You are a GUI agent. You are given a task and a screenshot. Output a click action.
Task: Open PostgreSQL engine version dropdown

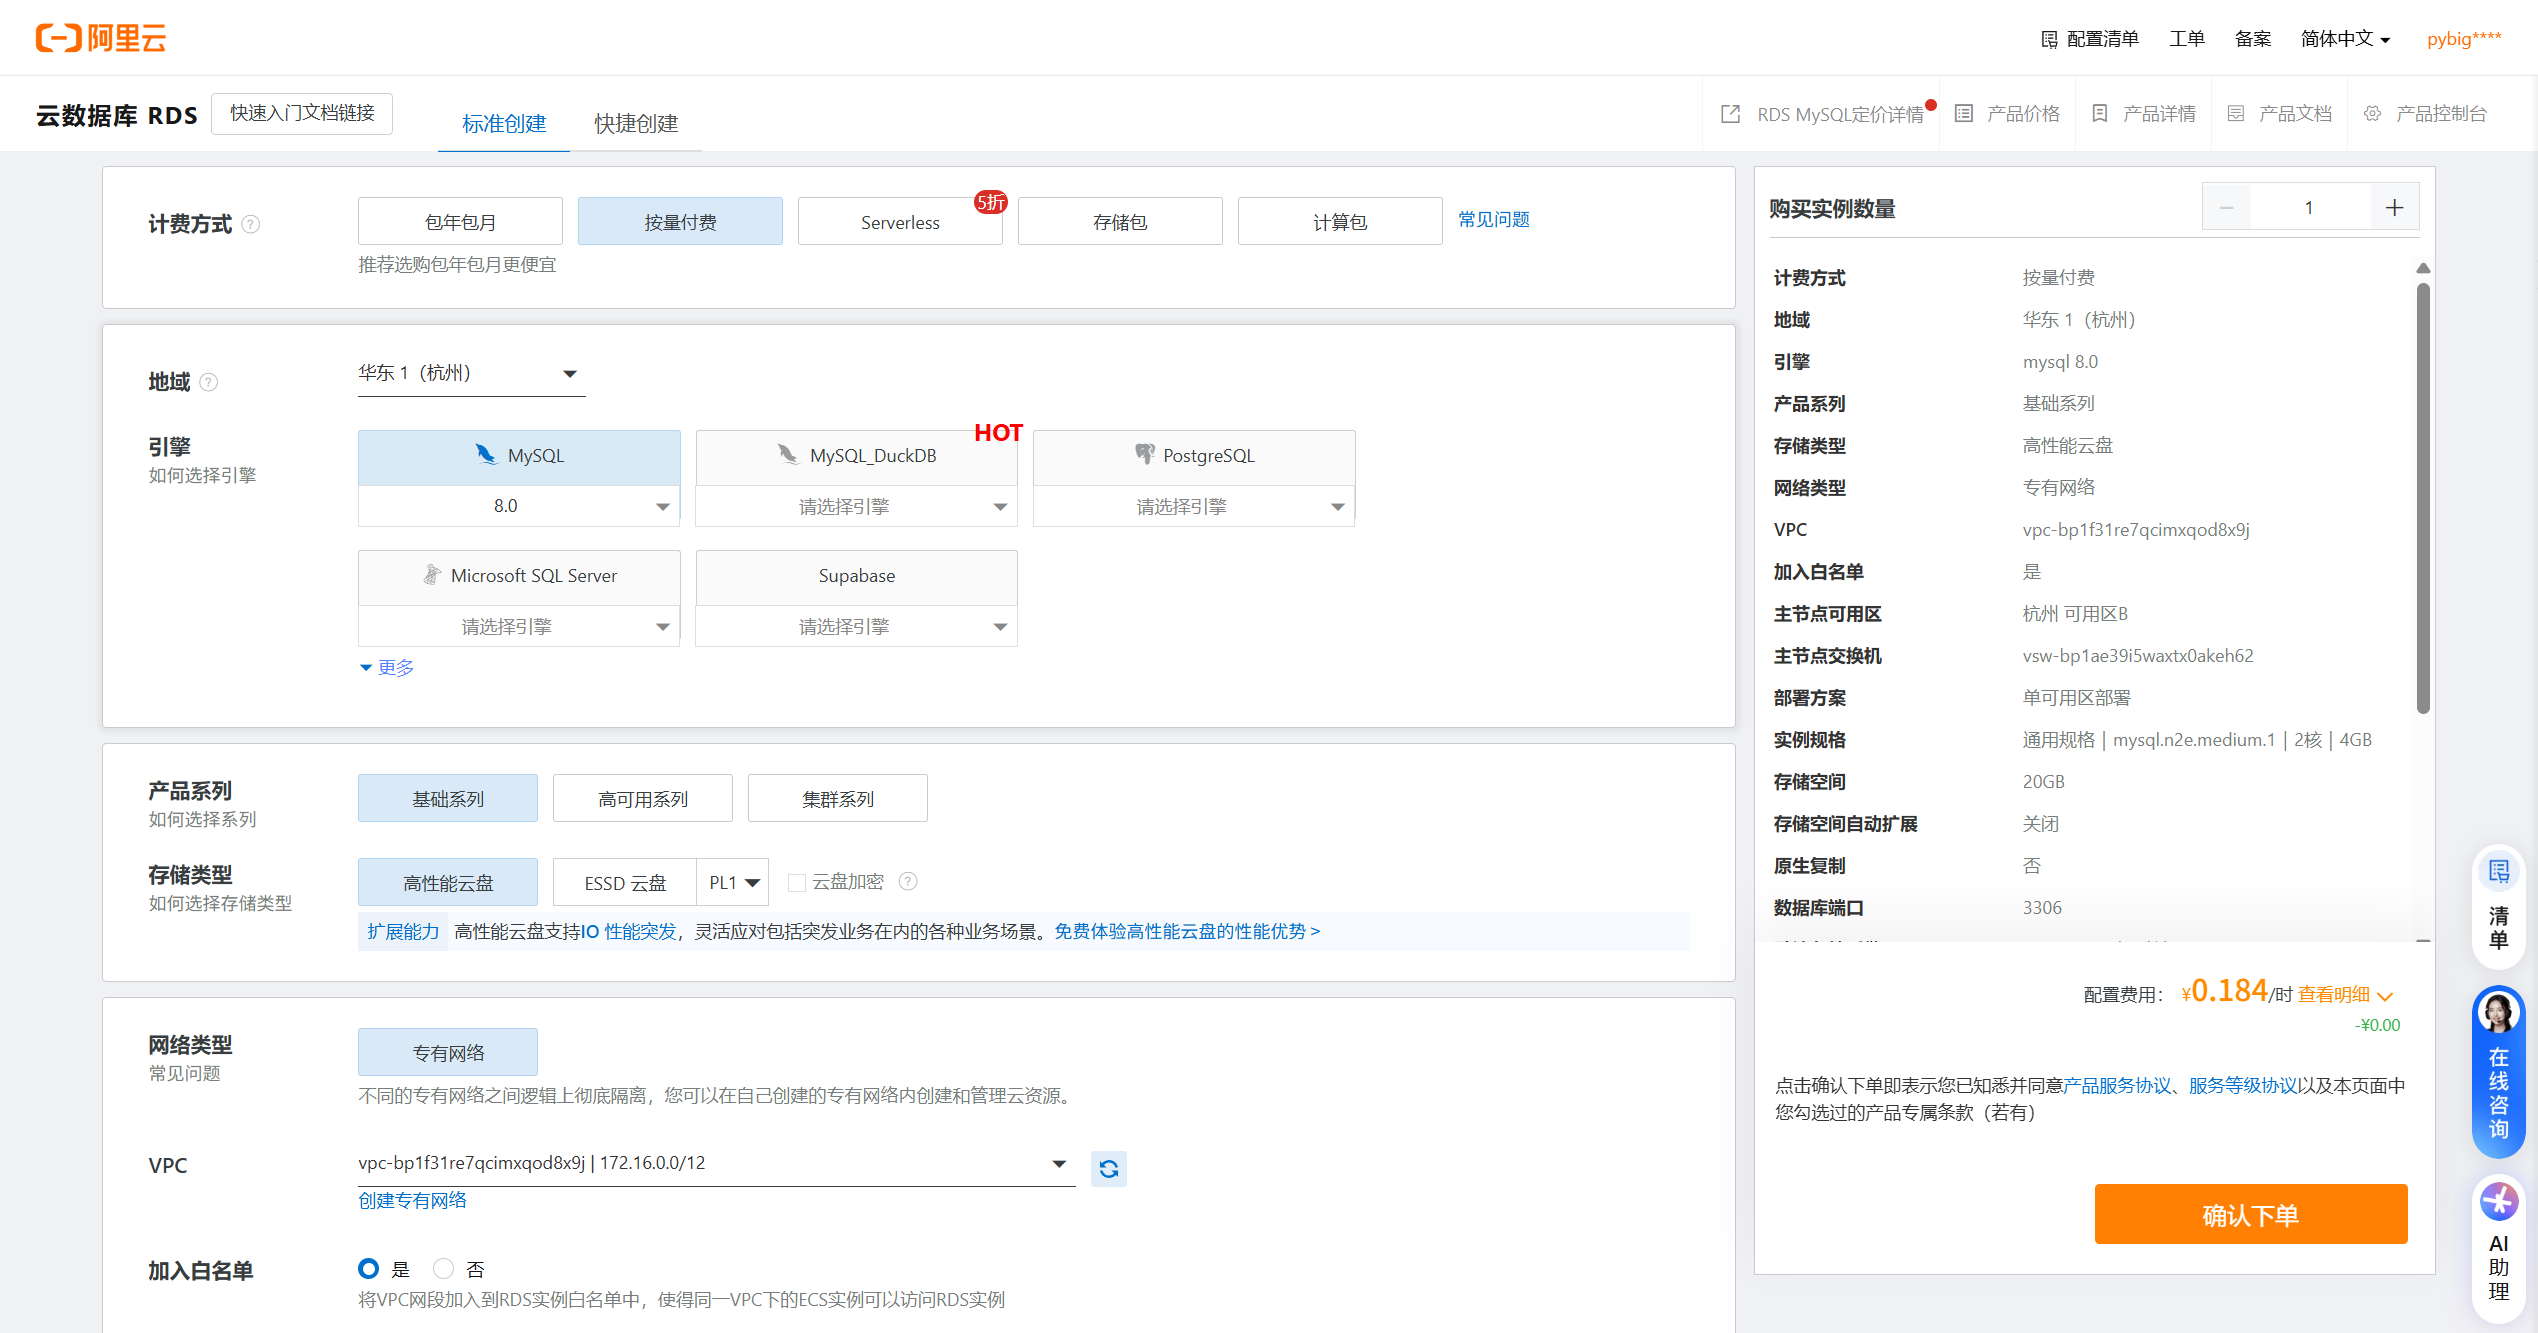click(1194, 506)
